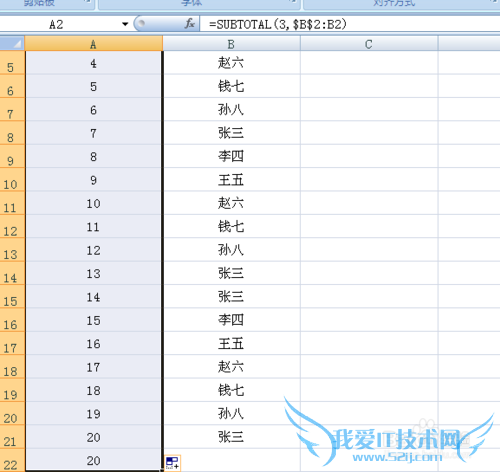Click cell A9 containing 8
Viewport: 500px width, 472px height.
tap(94, 156)
